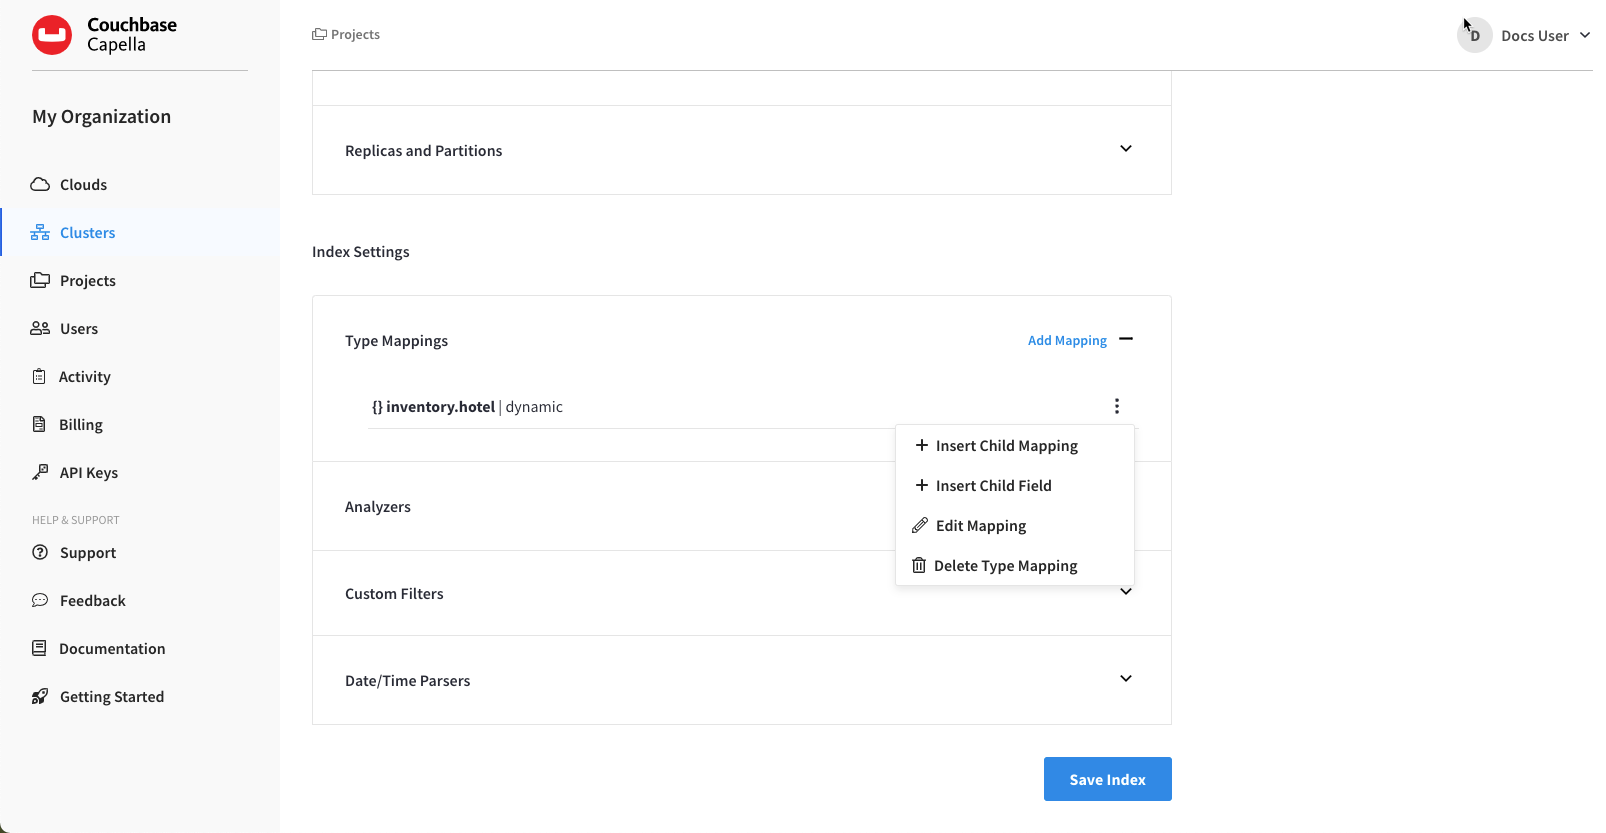The image size is (1606, 833).
Task: Click the Support question-mark icon
Action: tap(40, 553)
